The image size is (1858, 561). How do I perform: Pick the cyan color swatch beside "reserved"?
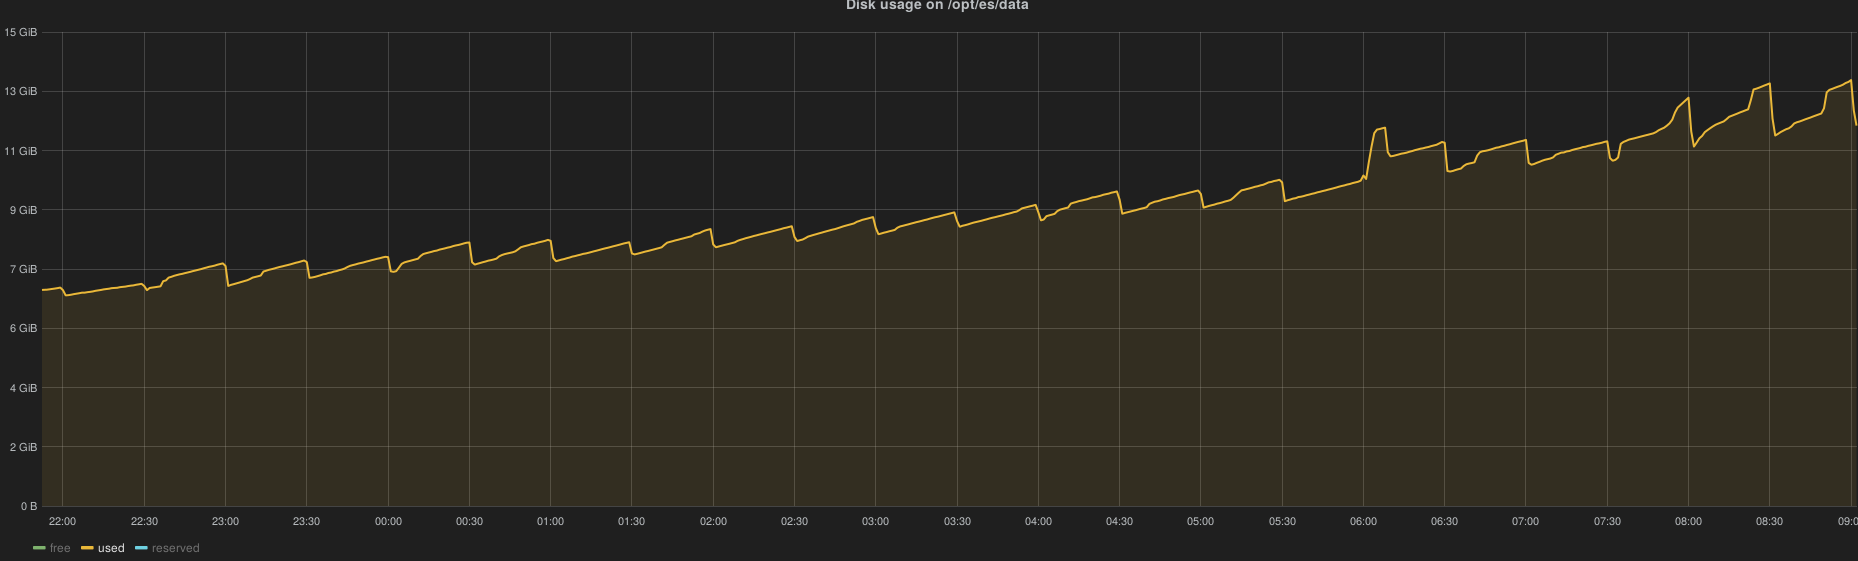coord(141,548)
